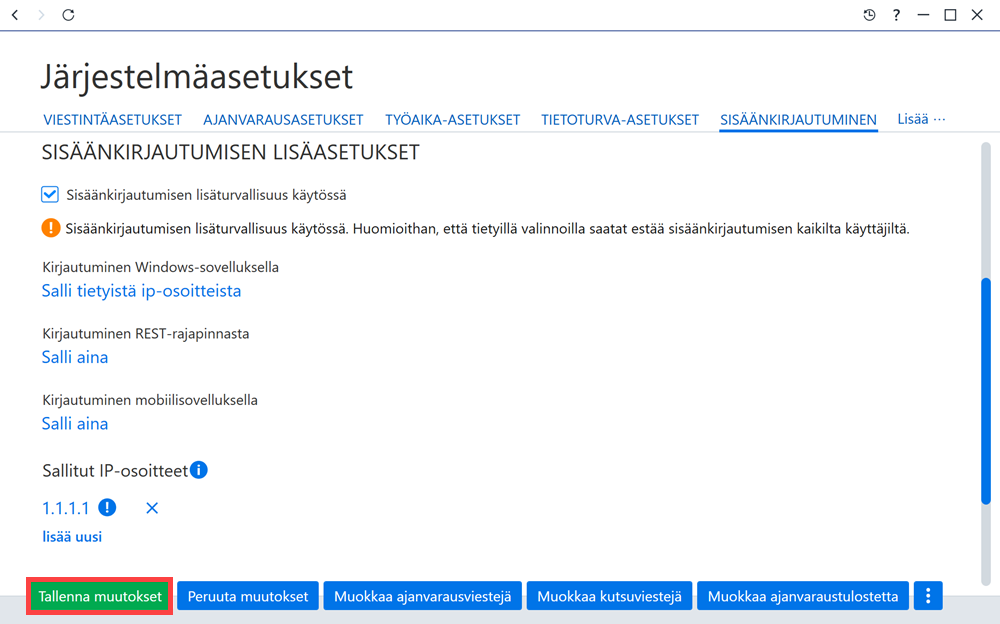This screenshot has width=1000, height=624.
Task: Click the 1.1.1.1 IP address entry
Action: point(66,509)
